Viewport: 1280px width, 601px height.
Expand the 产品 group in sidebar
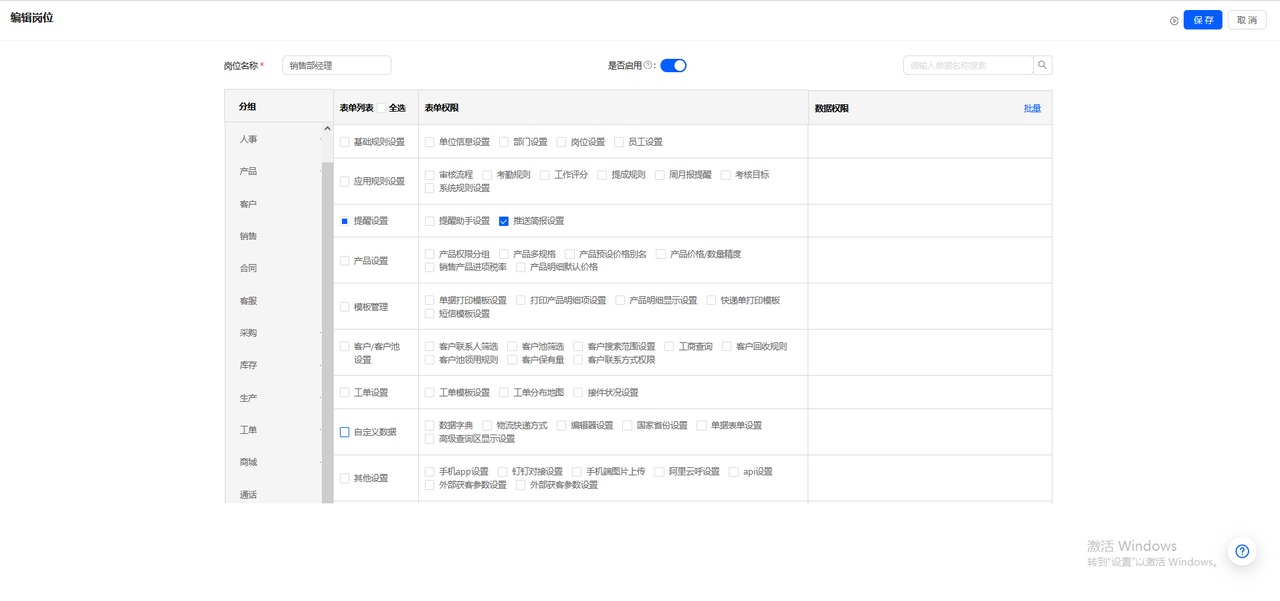pos(248,171)
